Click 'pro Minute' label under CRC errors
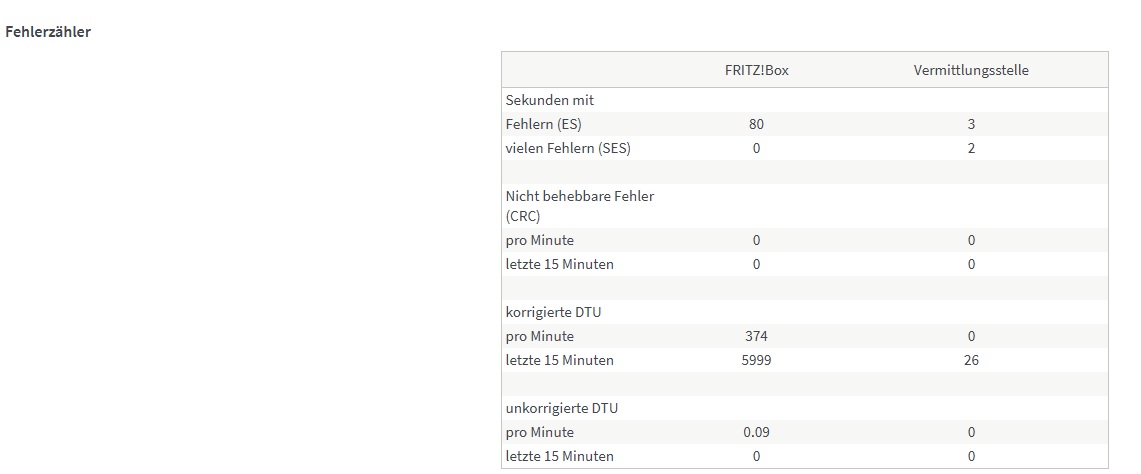The height and width of the screenshot is (474, 1141). 540,240
